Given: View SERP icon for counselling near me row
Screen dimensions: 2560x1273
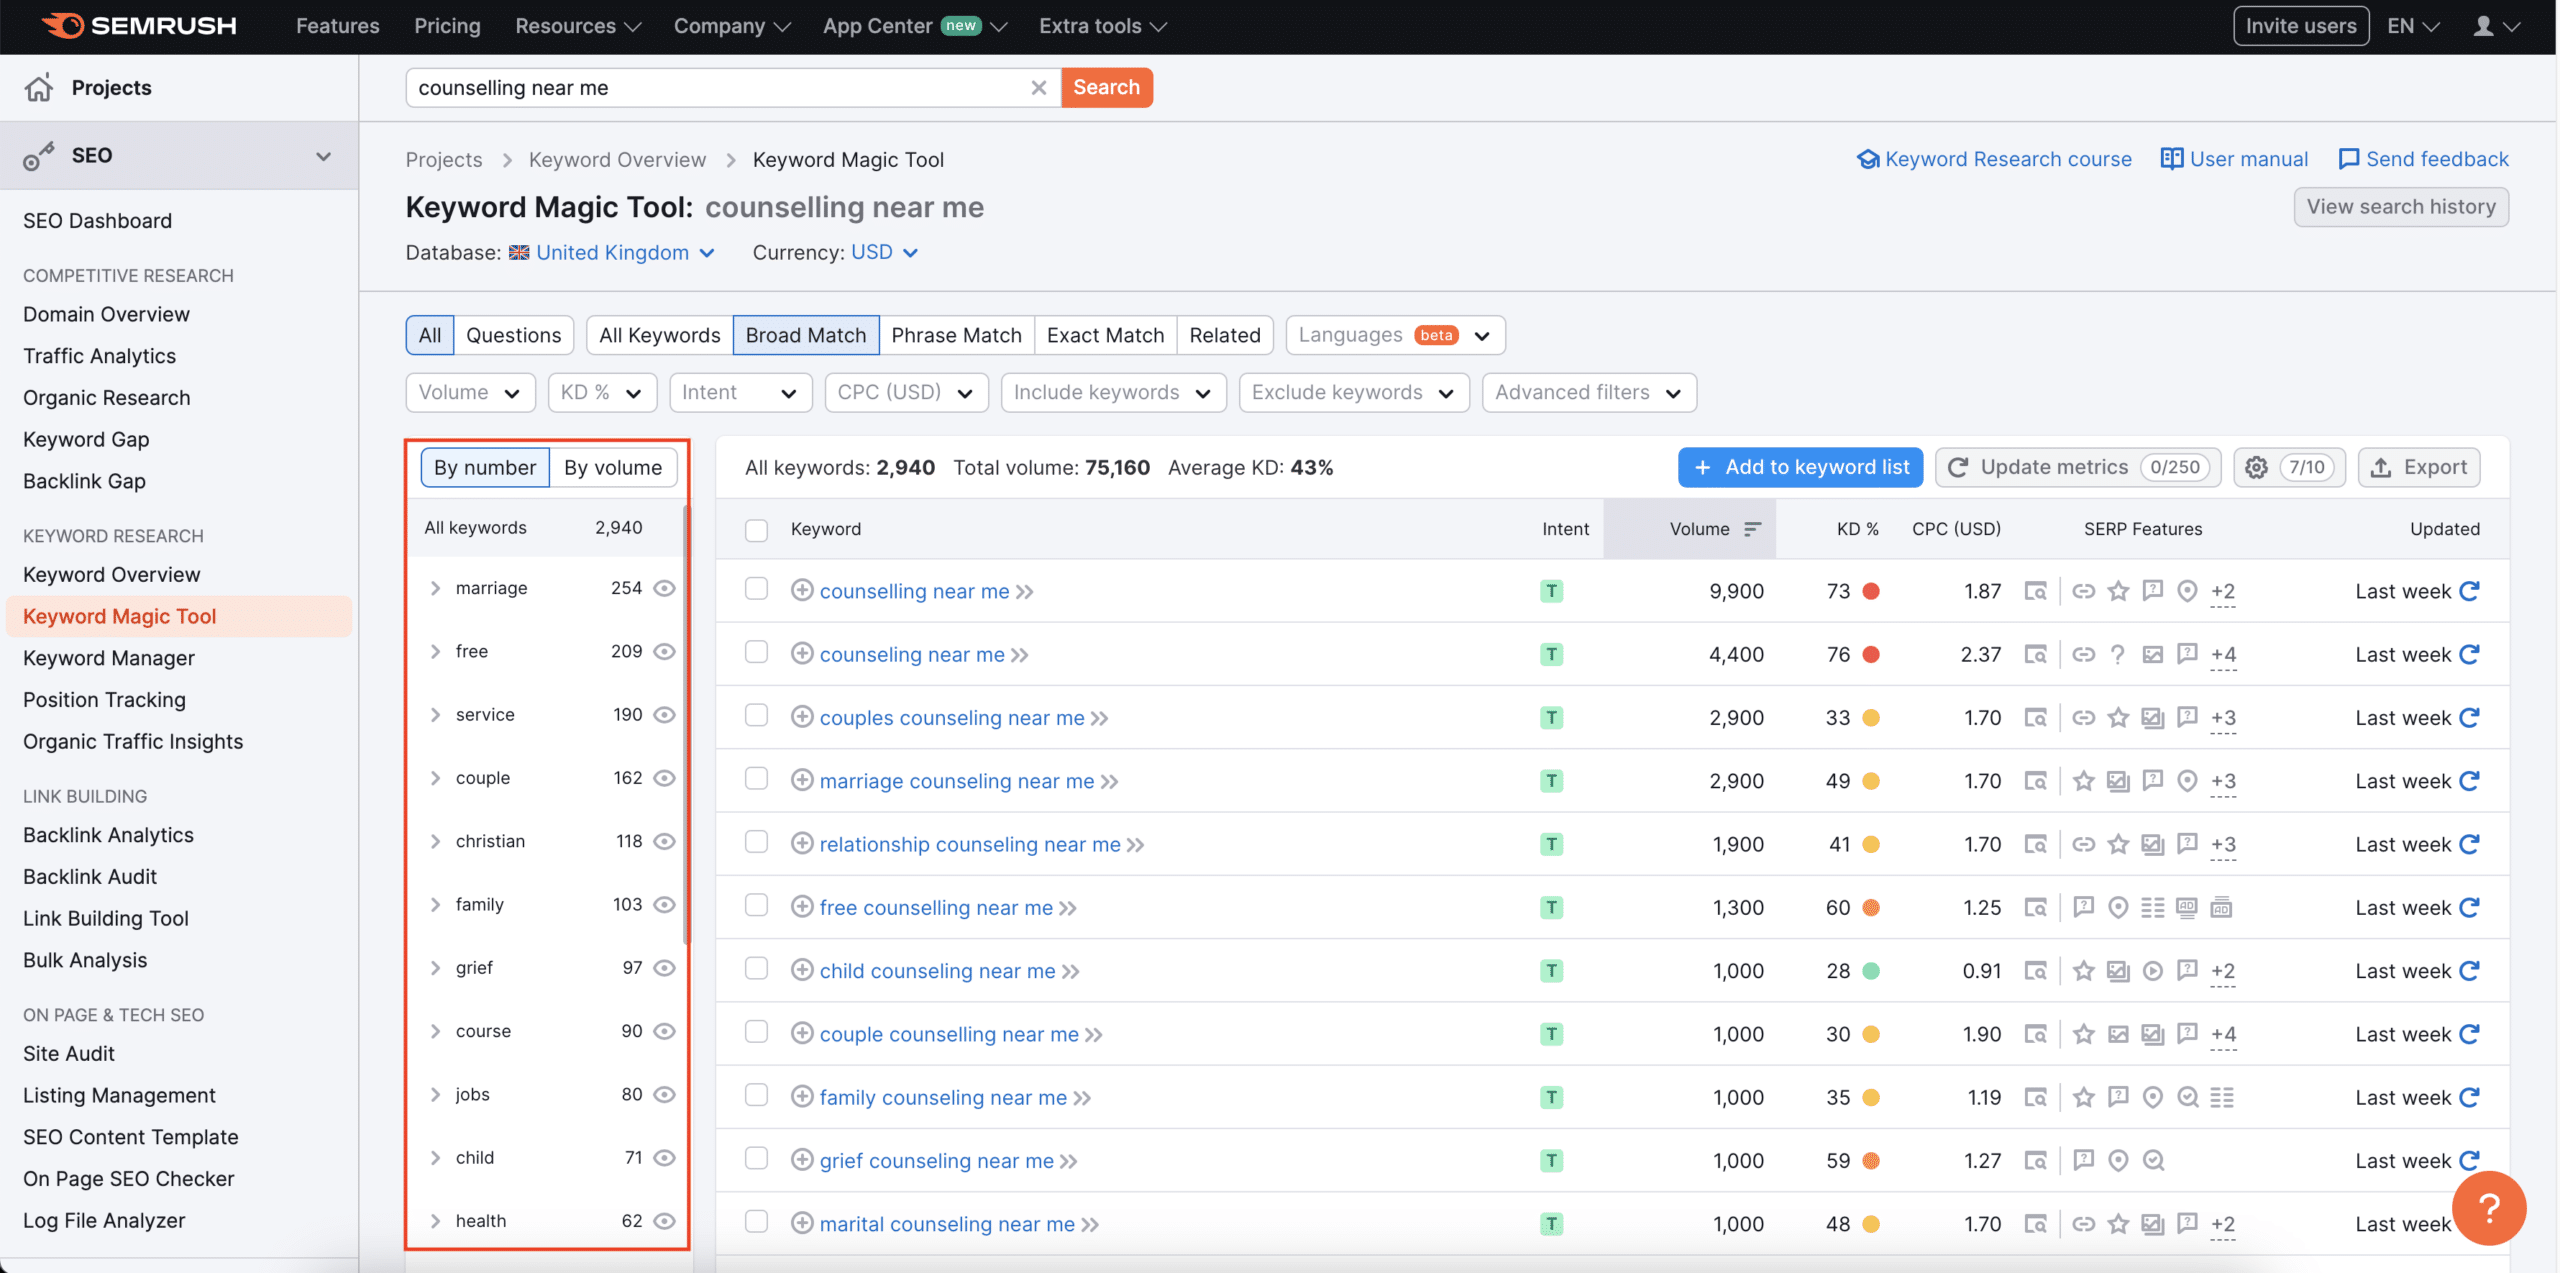Looking at the screenshot, I should coord(2035,591).
